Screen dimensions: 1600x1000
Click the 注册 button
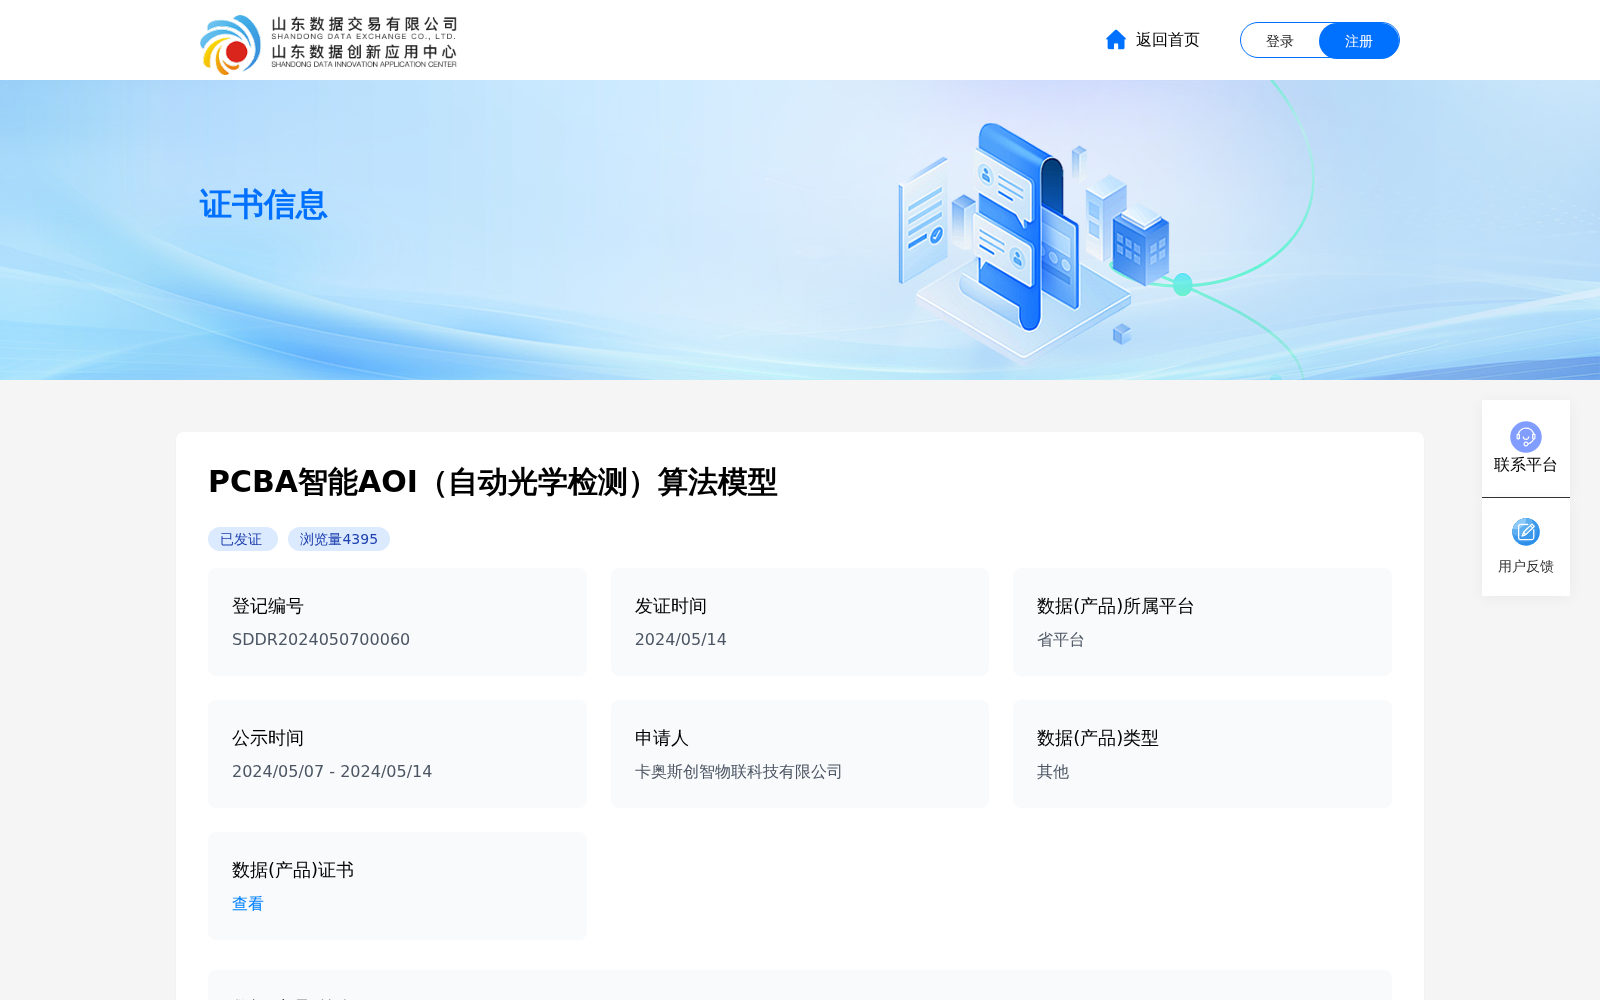tap(1359, 41)
